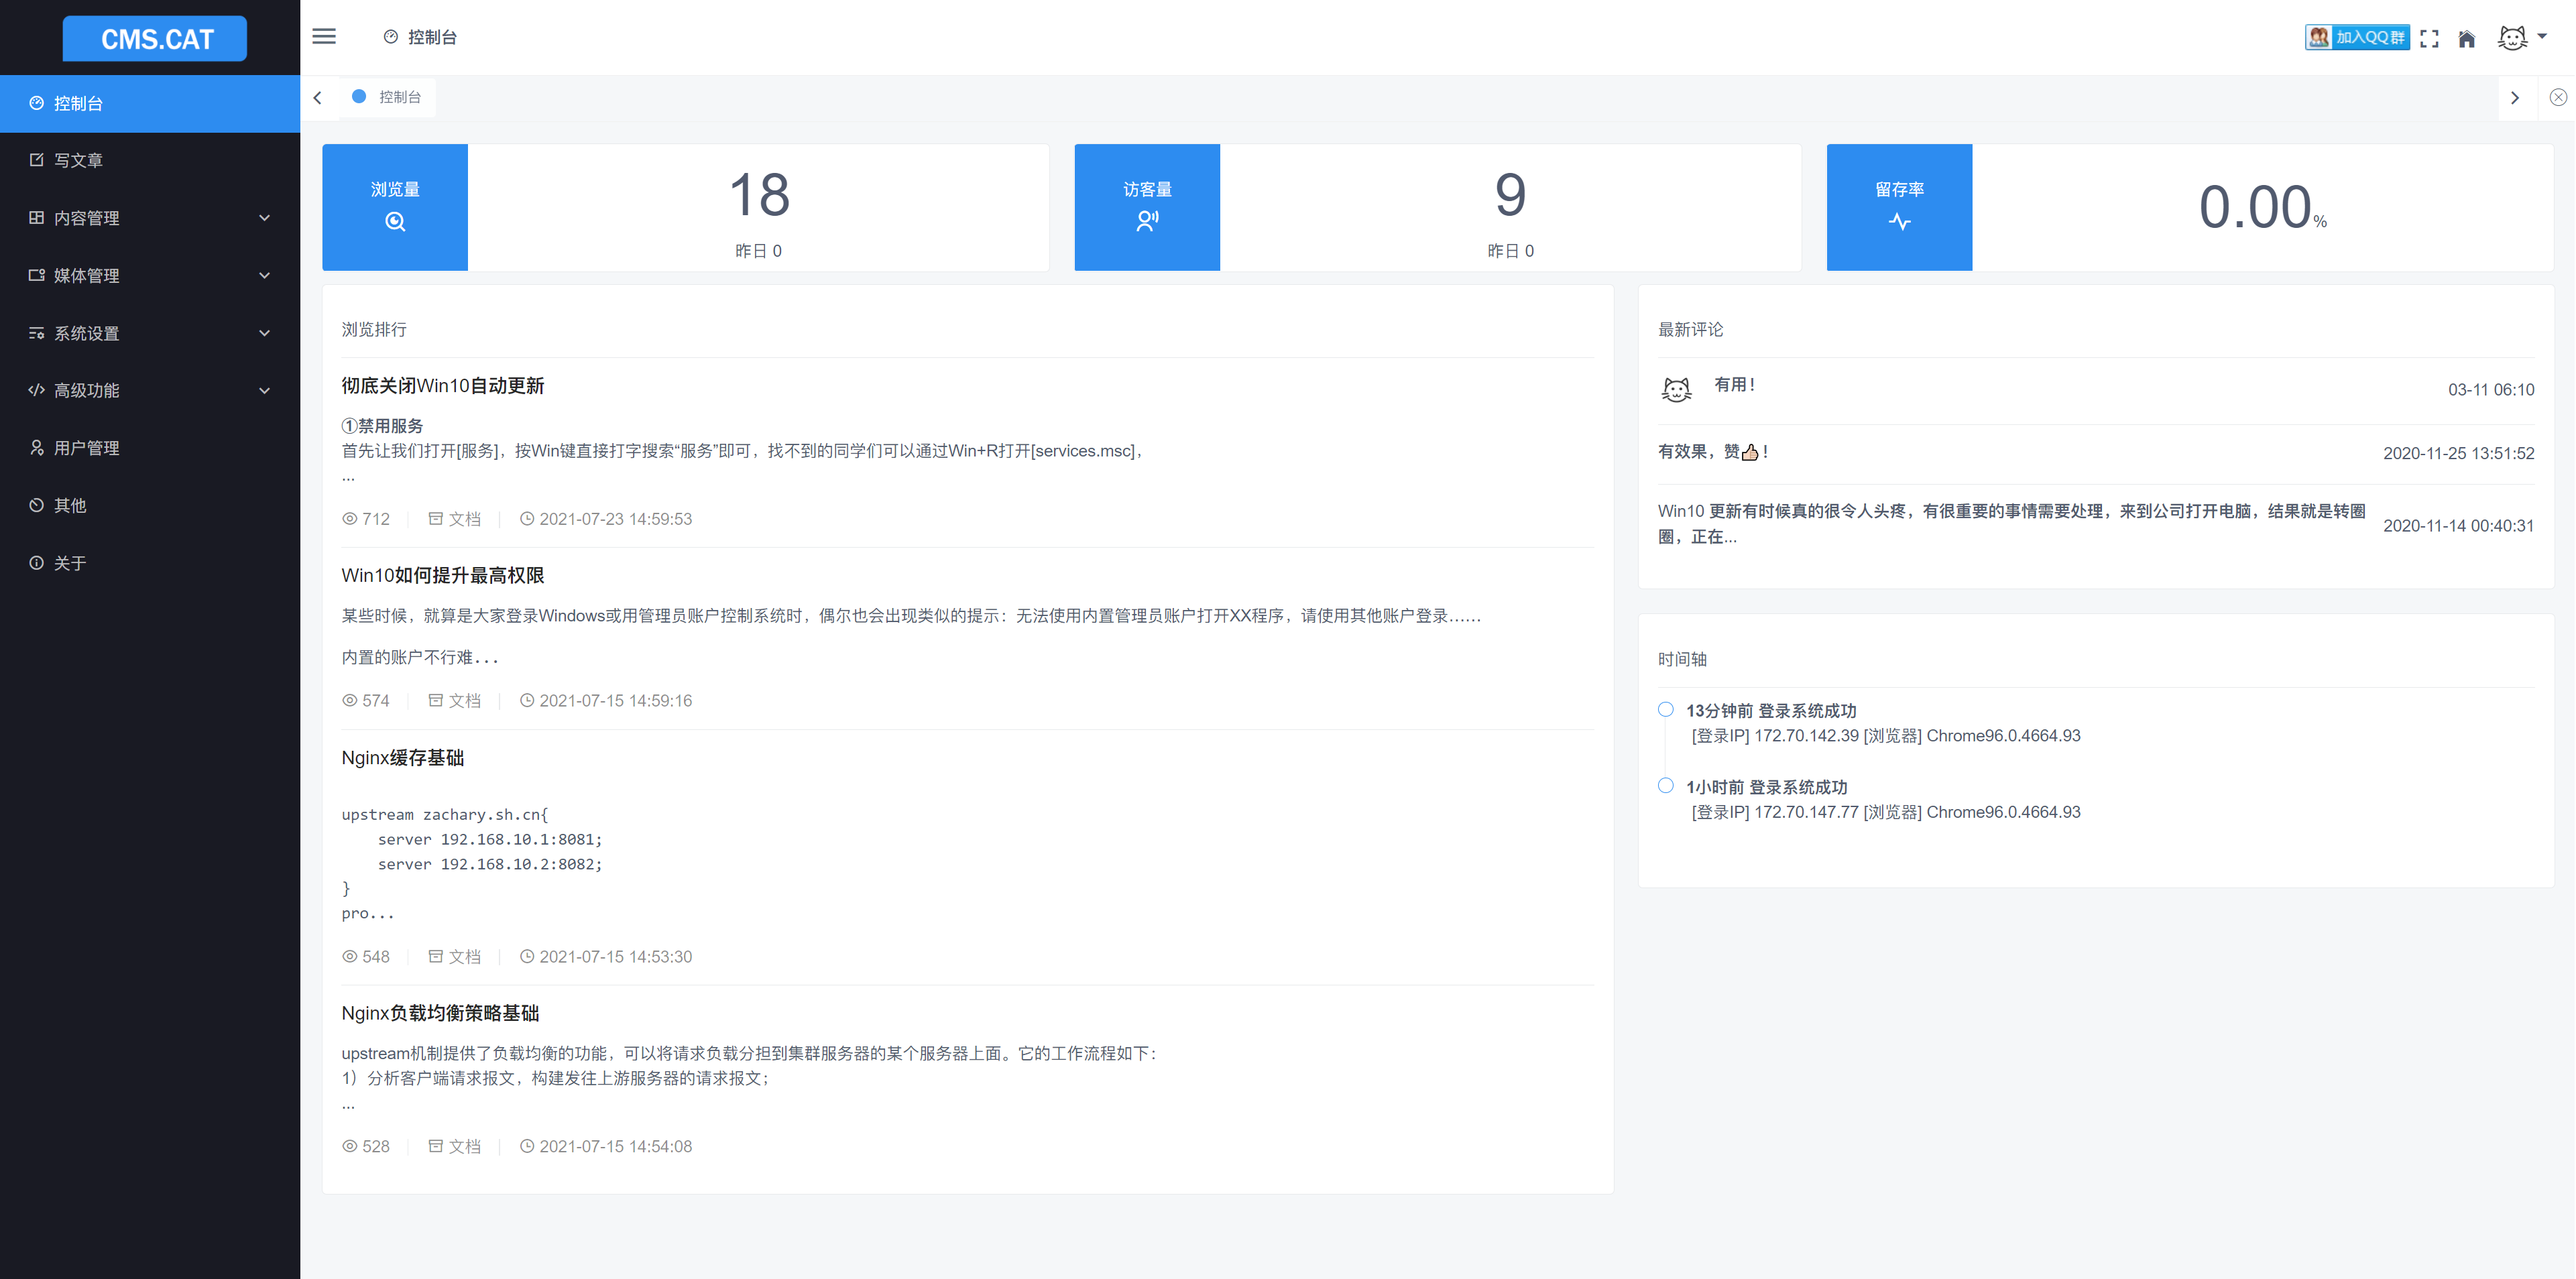Click the page views magnifier icon
The height and width of the screenshot is (1279, 2576).
pos(395,222)
